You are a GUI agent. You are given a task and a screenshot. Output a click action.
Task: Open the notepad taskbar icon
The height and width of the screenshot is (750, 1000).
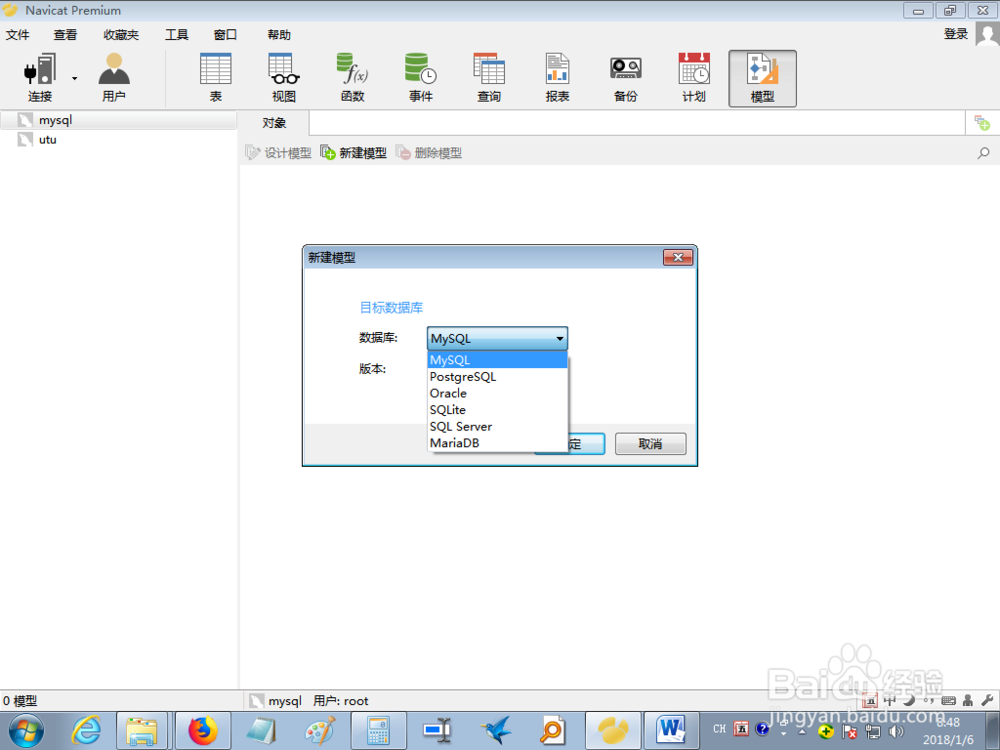260,731
